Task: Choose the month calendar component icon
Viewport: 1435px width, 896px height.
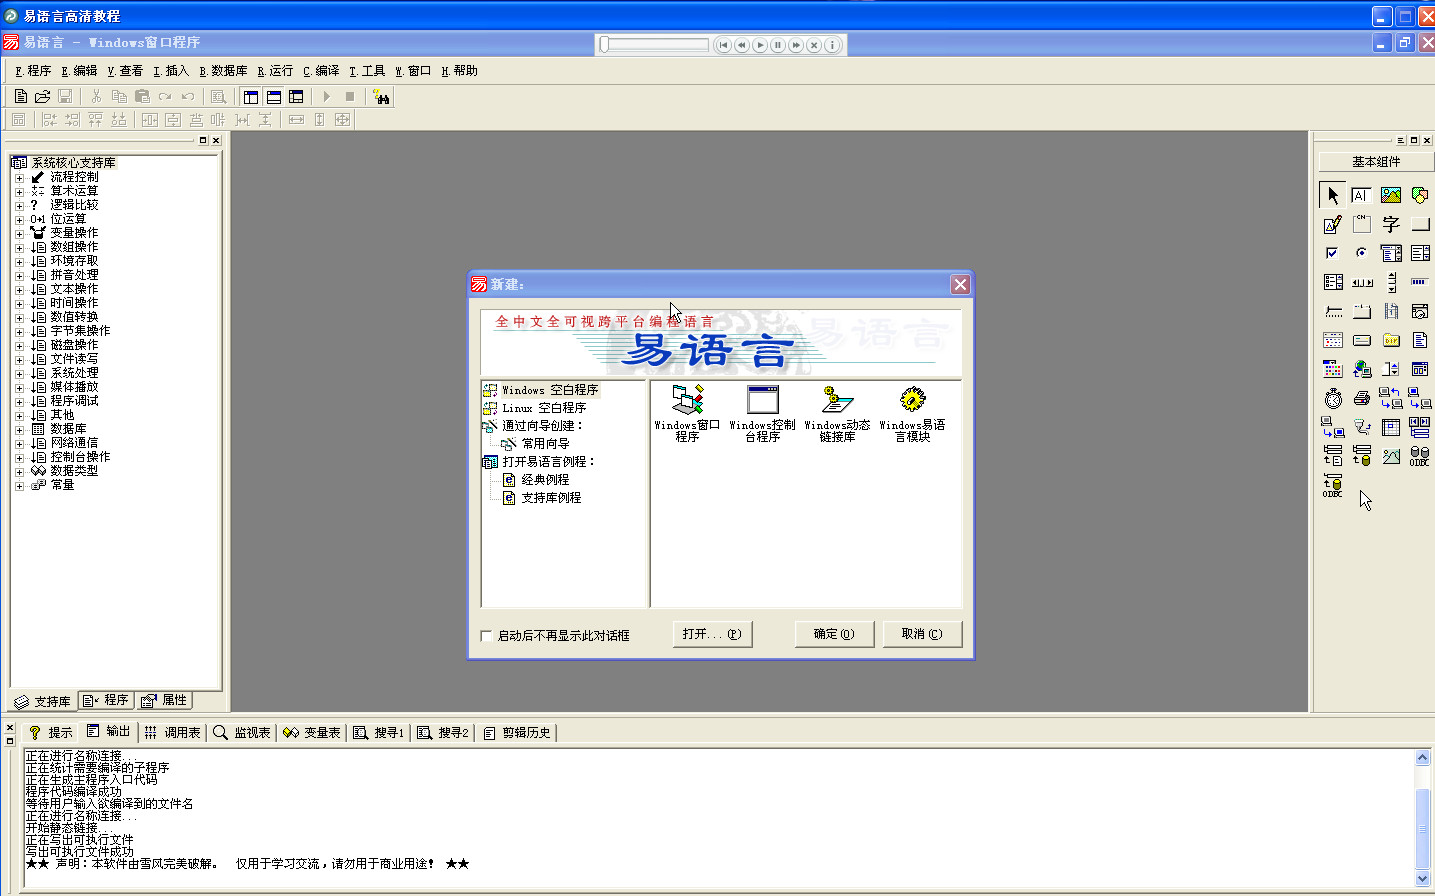Action: point(1332,340)
